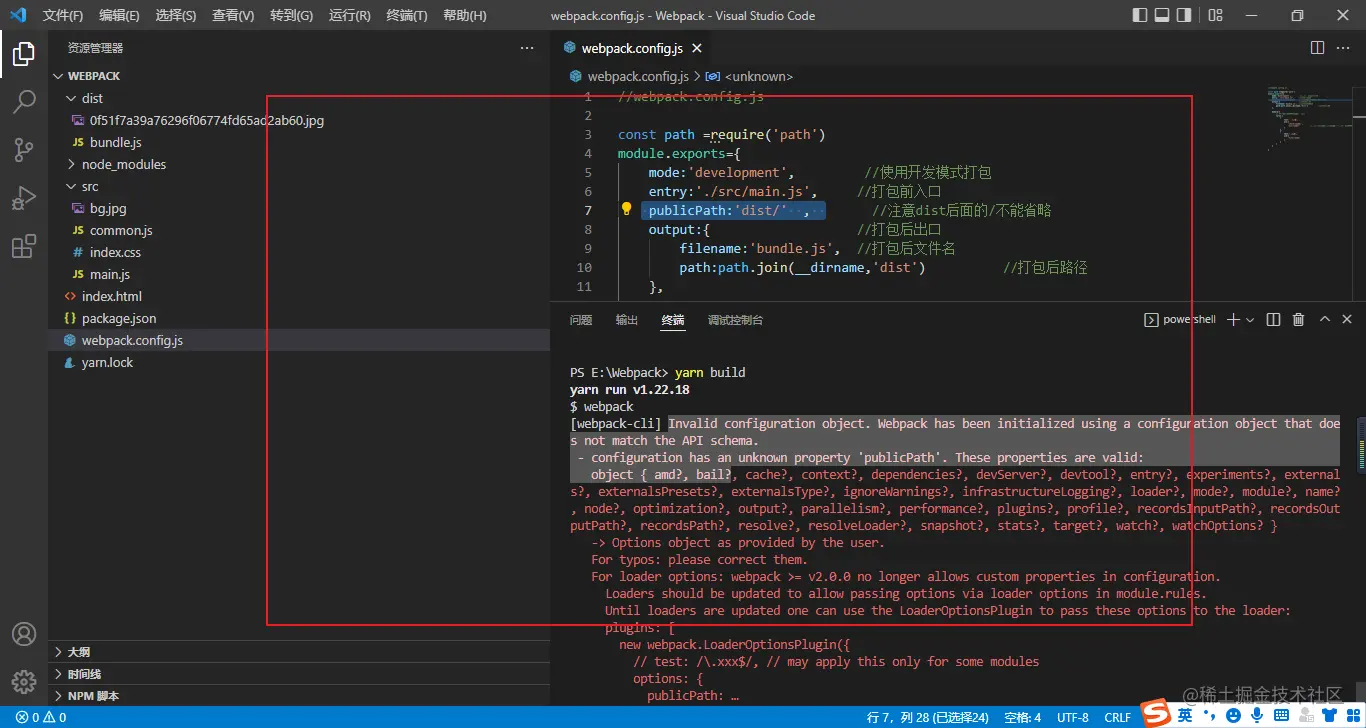
Task: Open yarn.lock file
Action: click(x=299, y=362)
